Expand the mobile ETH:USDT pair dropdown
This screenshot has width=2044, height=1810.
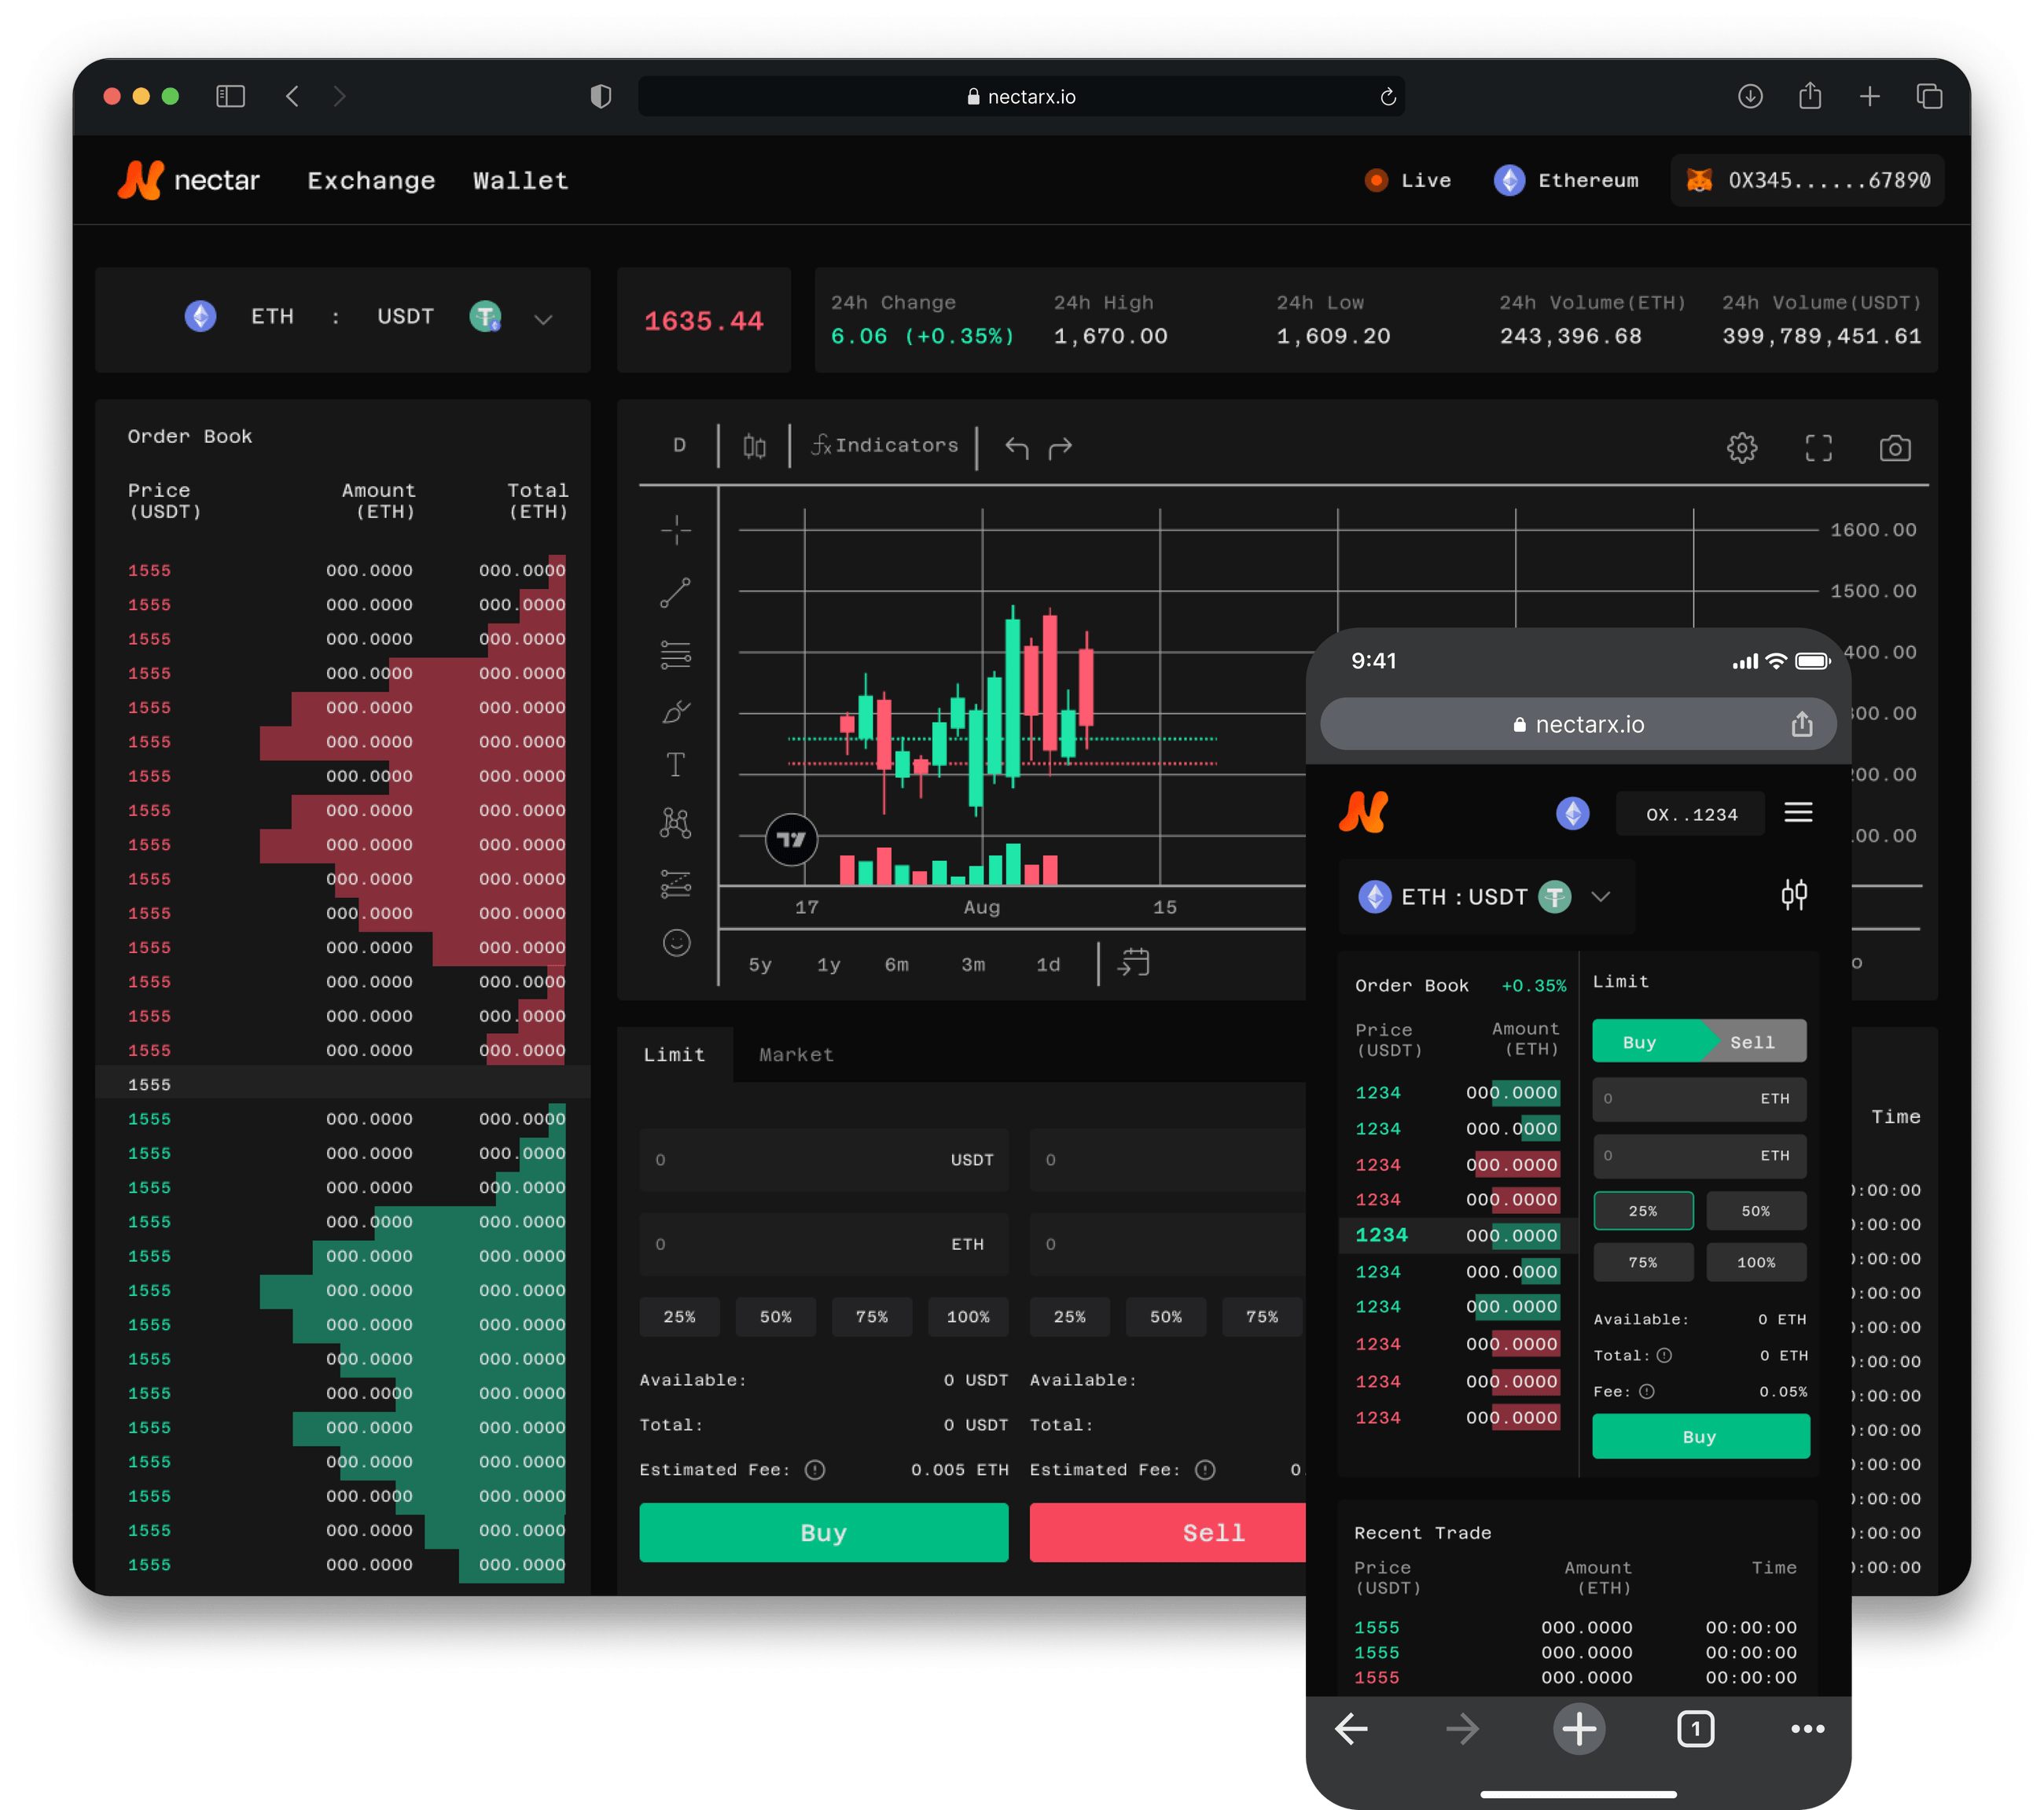1602,896
